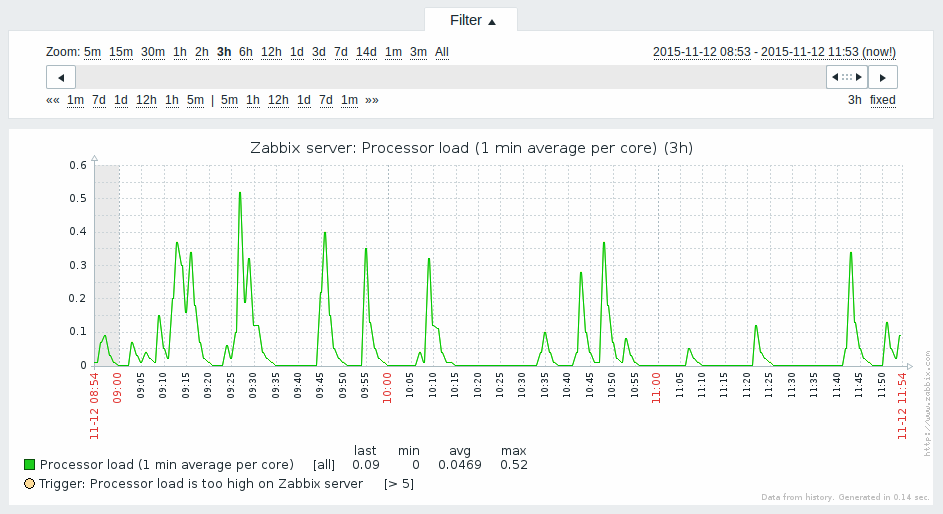Move back 7d in time
The height and width of the screenshot is (514, 943).
point(99,100)
